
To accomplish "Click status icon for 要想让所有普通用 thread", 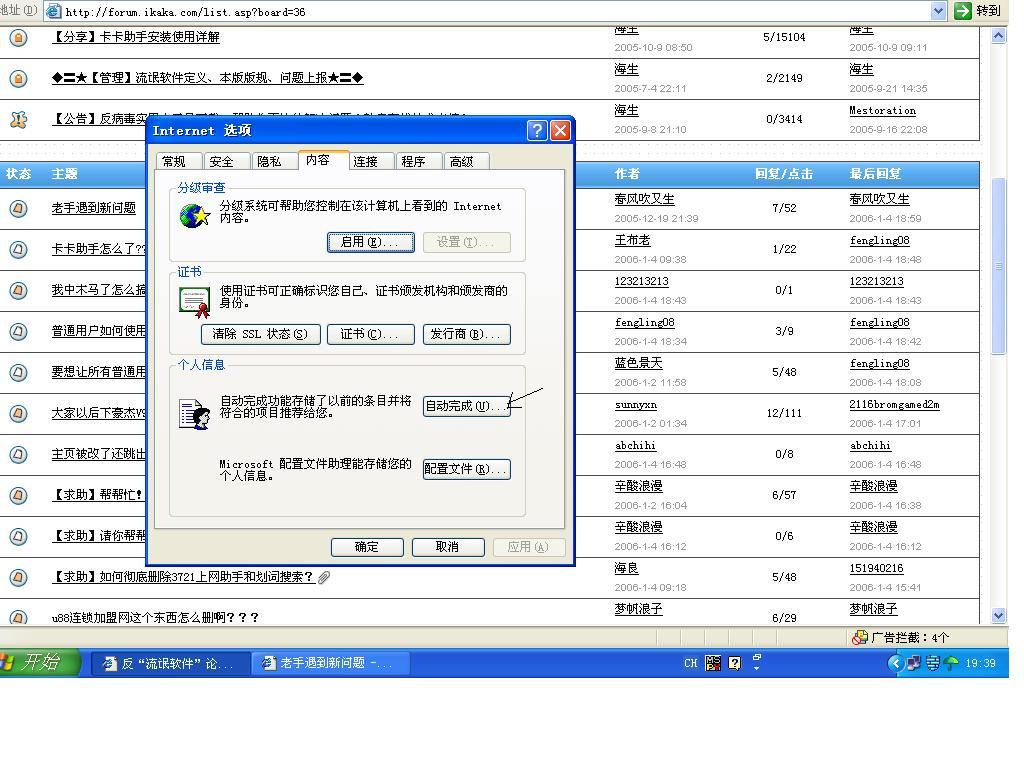I will coord(18,372).
